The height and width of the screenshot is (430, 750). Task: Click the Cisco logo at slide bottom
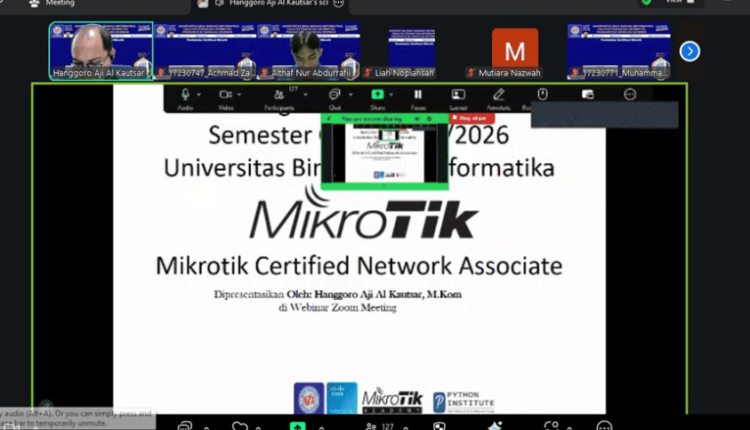342,398
